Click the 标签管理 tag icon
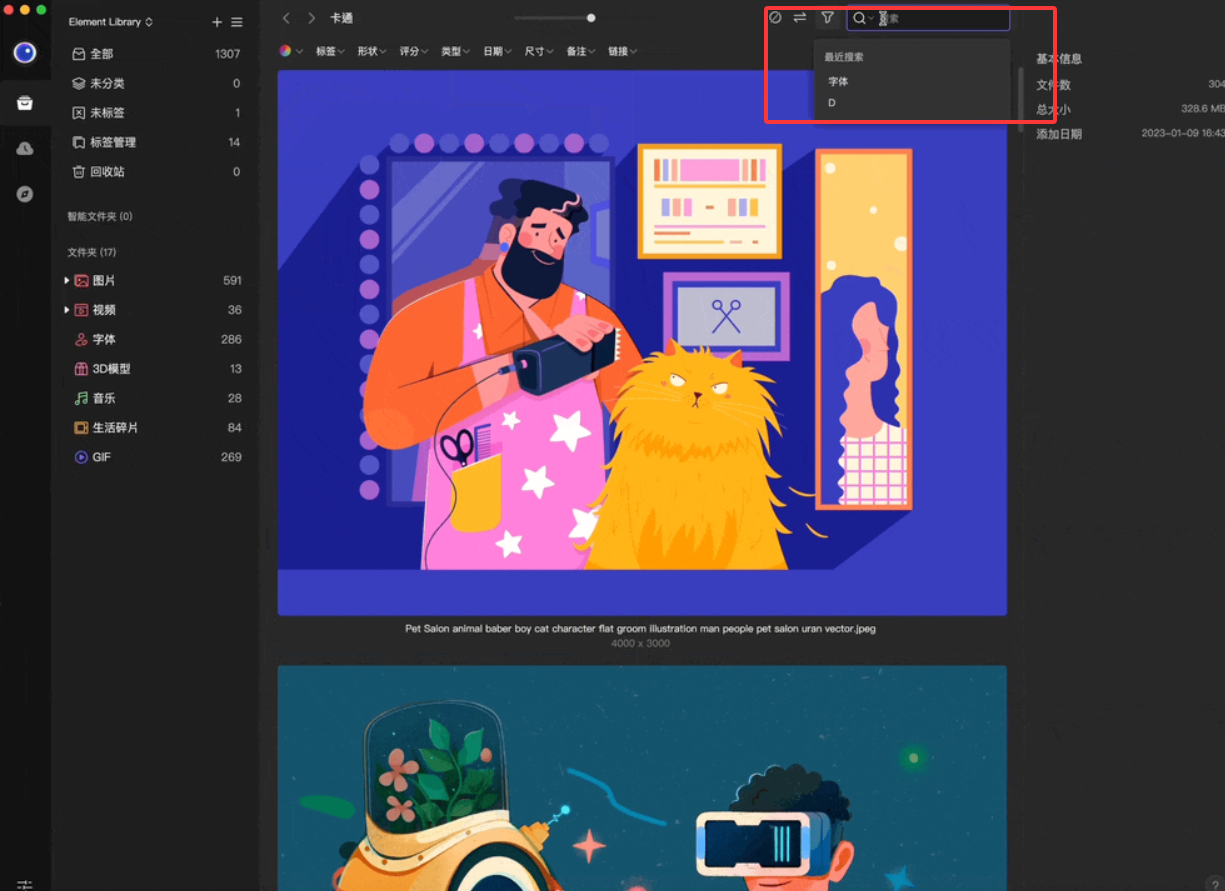 [x=79, y=142]
